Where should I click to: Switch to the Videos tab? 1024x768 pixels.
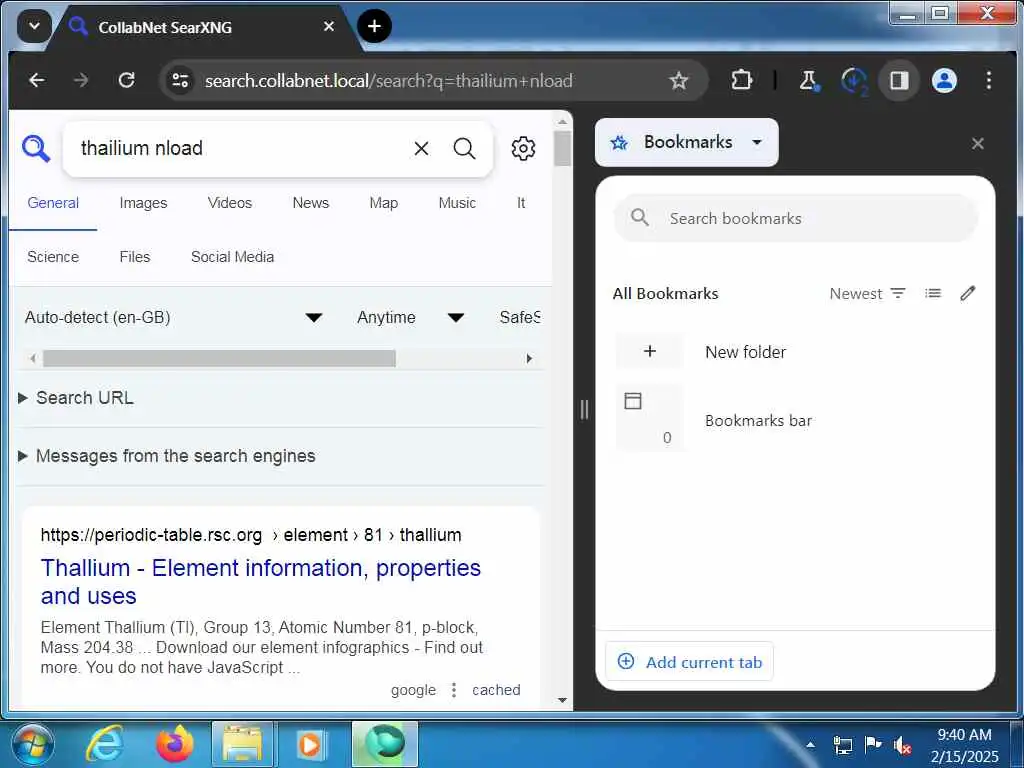(x=230, y=203)
